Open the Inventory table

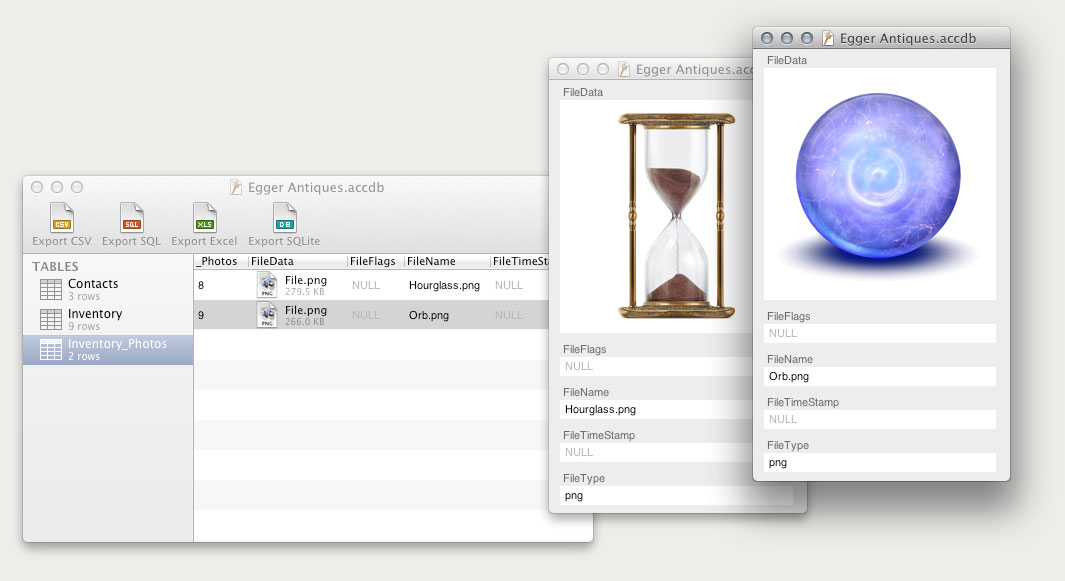[x=94, y=319]
